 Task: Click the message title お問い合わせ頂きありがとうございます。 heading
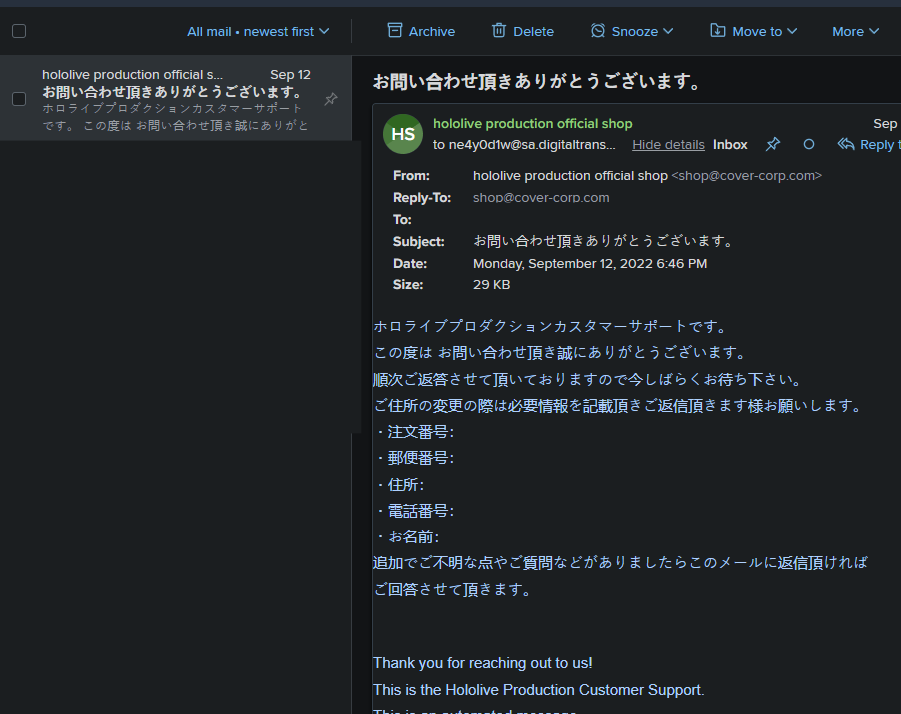coord(537,82)
